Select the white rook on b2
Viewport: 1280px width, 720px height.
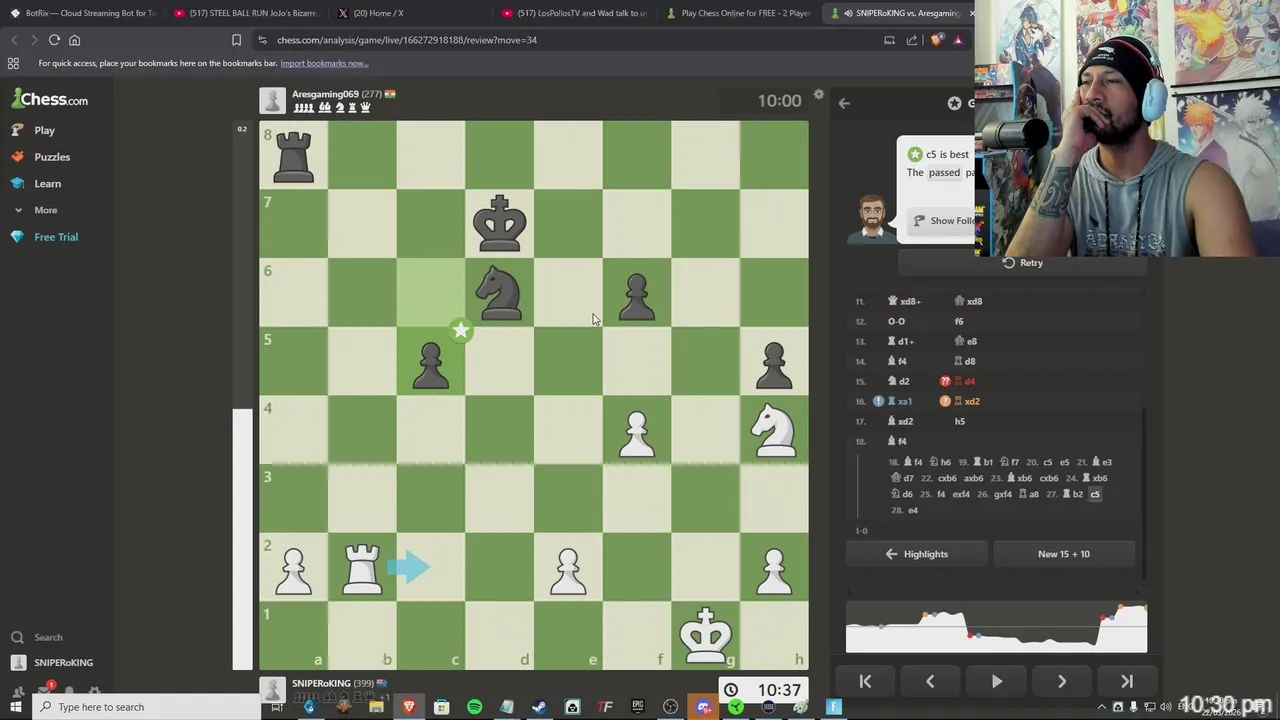coord(362,567)
